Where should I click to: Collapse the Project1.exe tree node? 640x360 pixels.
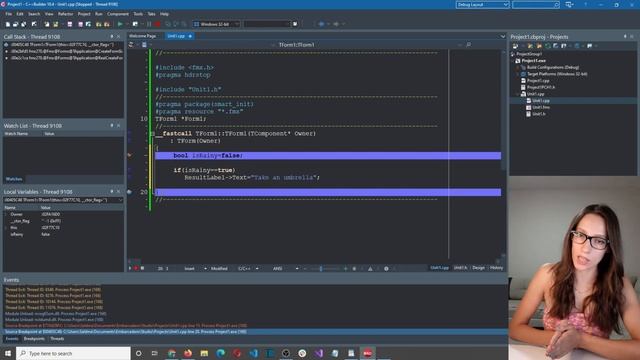(x=513, y=60)
